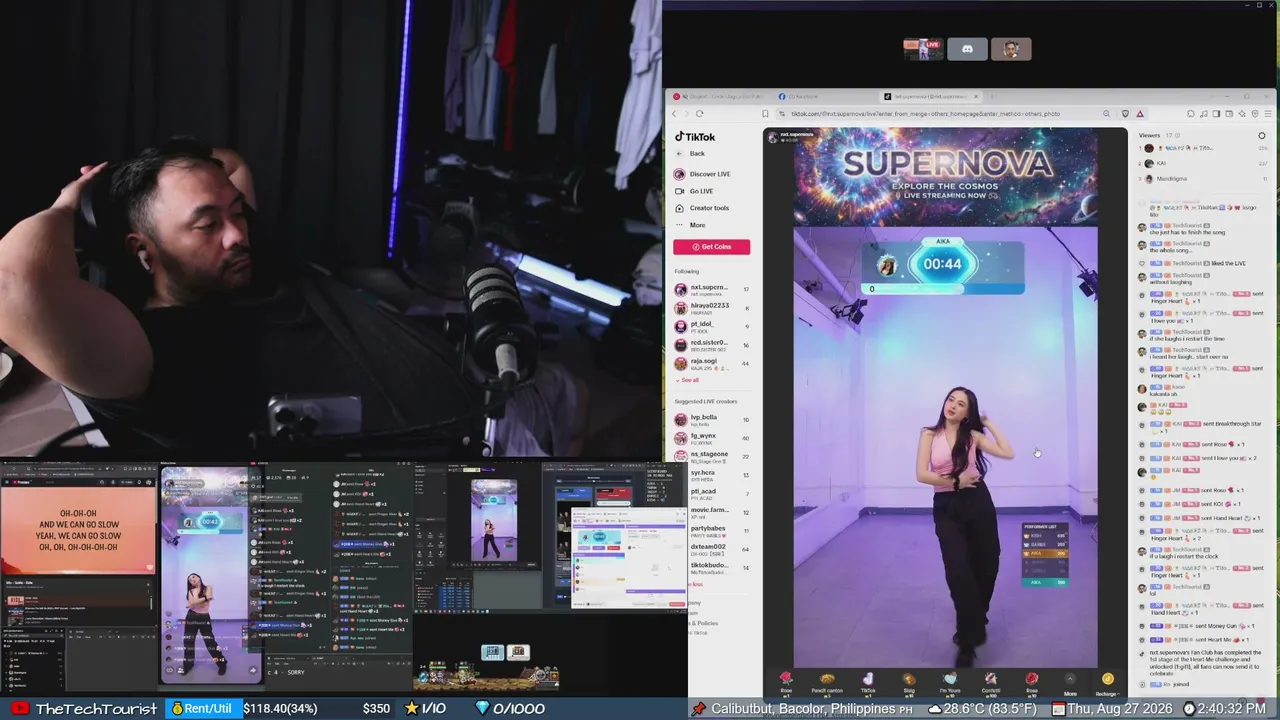Select the LIVE thumbnail tile above the browser
The image size is (1280, 720).
coord(923,49)
